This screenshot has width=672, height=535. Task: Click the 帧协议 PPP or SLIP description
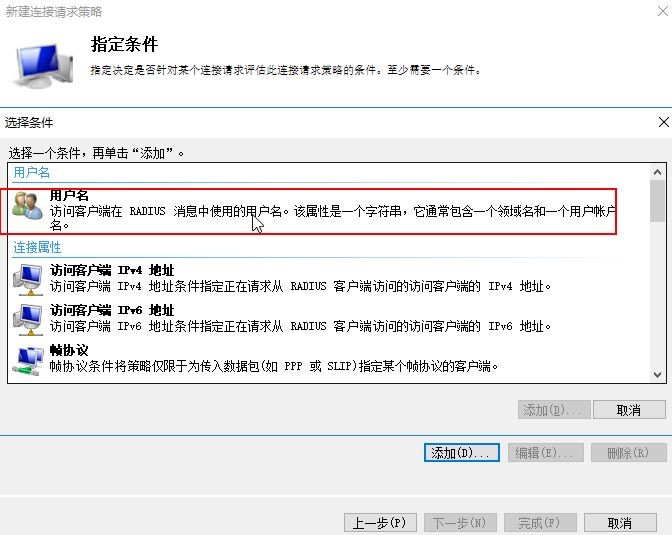(x=274, y=366)
